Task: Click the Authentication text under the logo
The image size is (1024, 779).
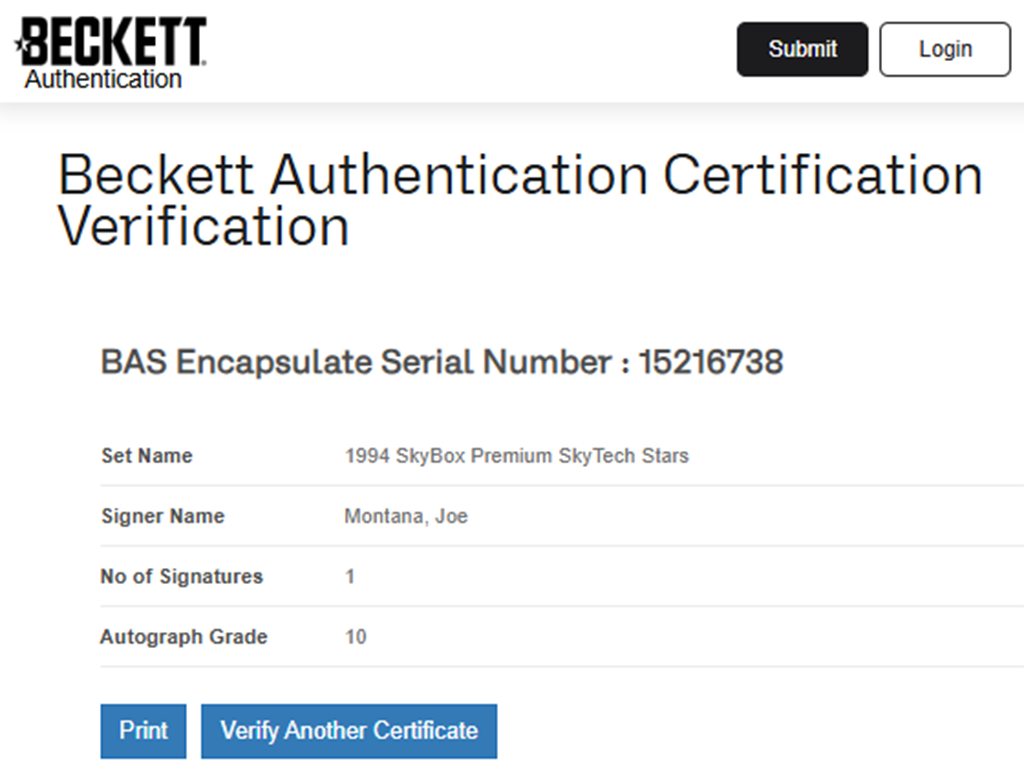Action: [103, 79]
